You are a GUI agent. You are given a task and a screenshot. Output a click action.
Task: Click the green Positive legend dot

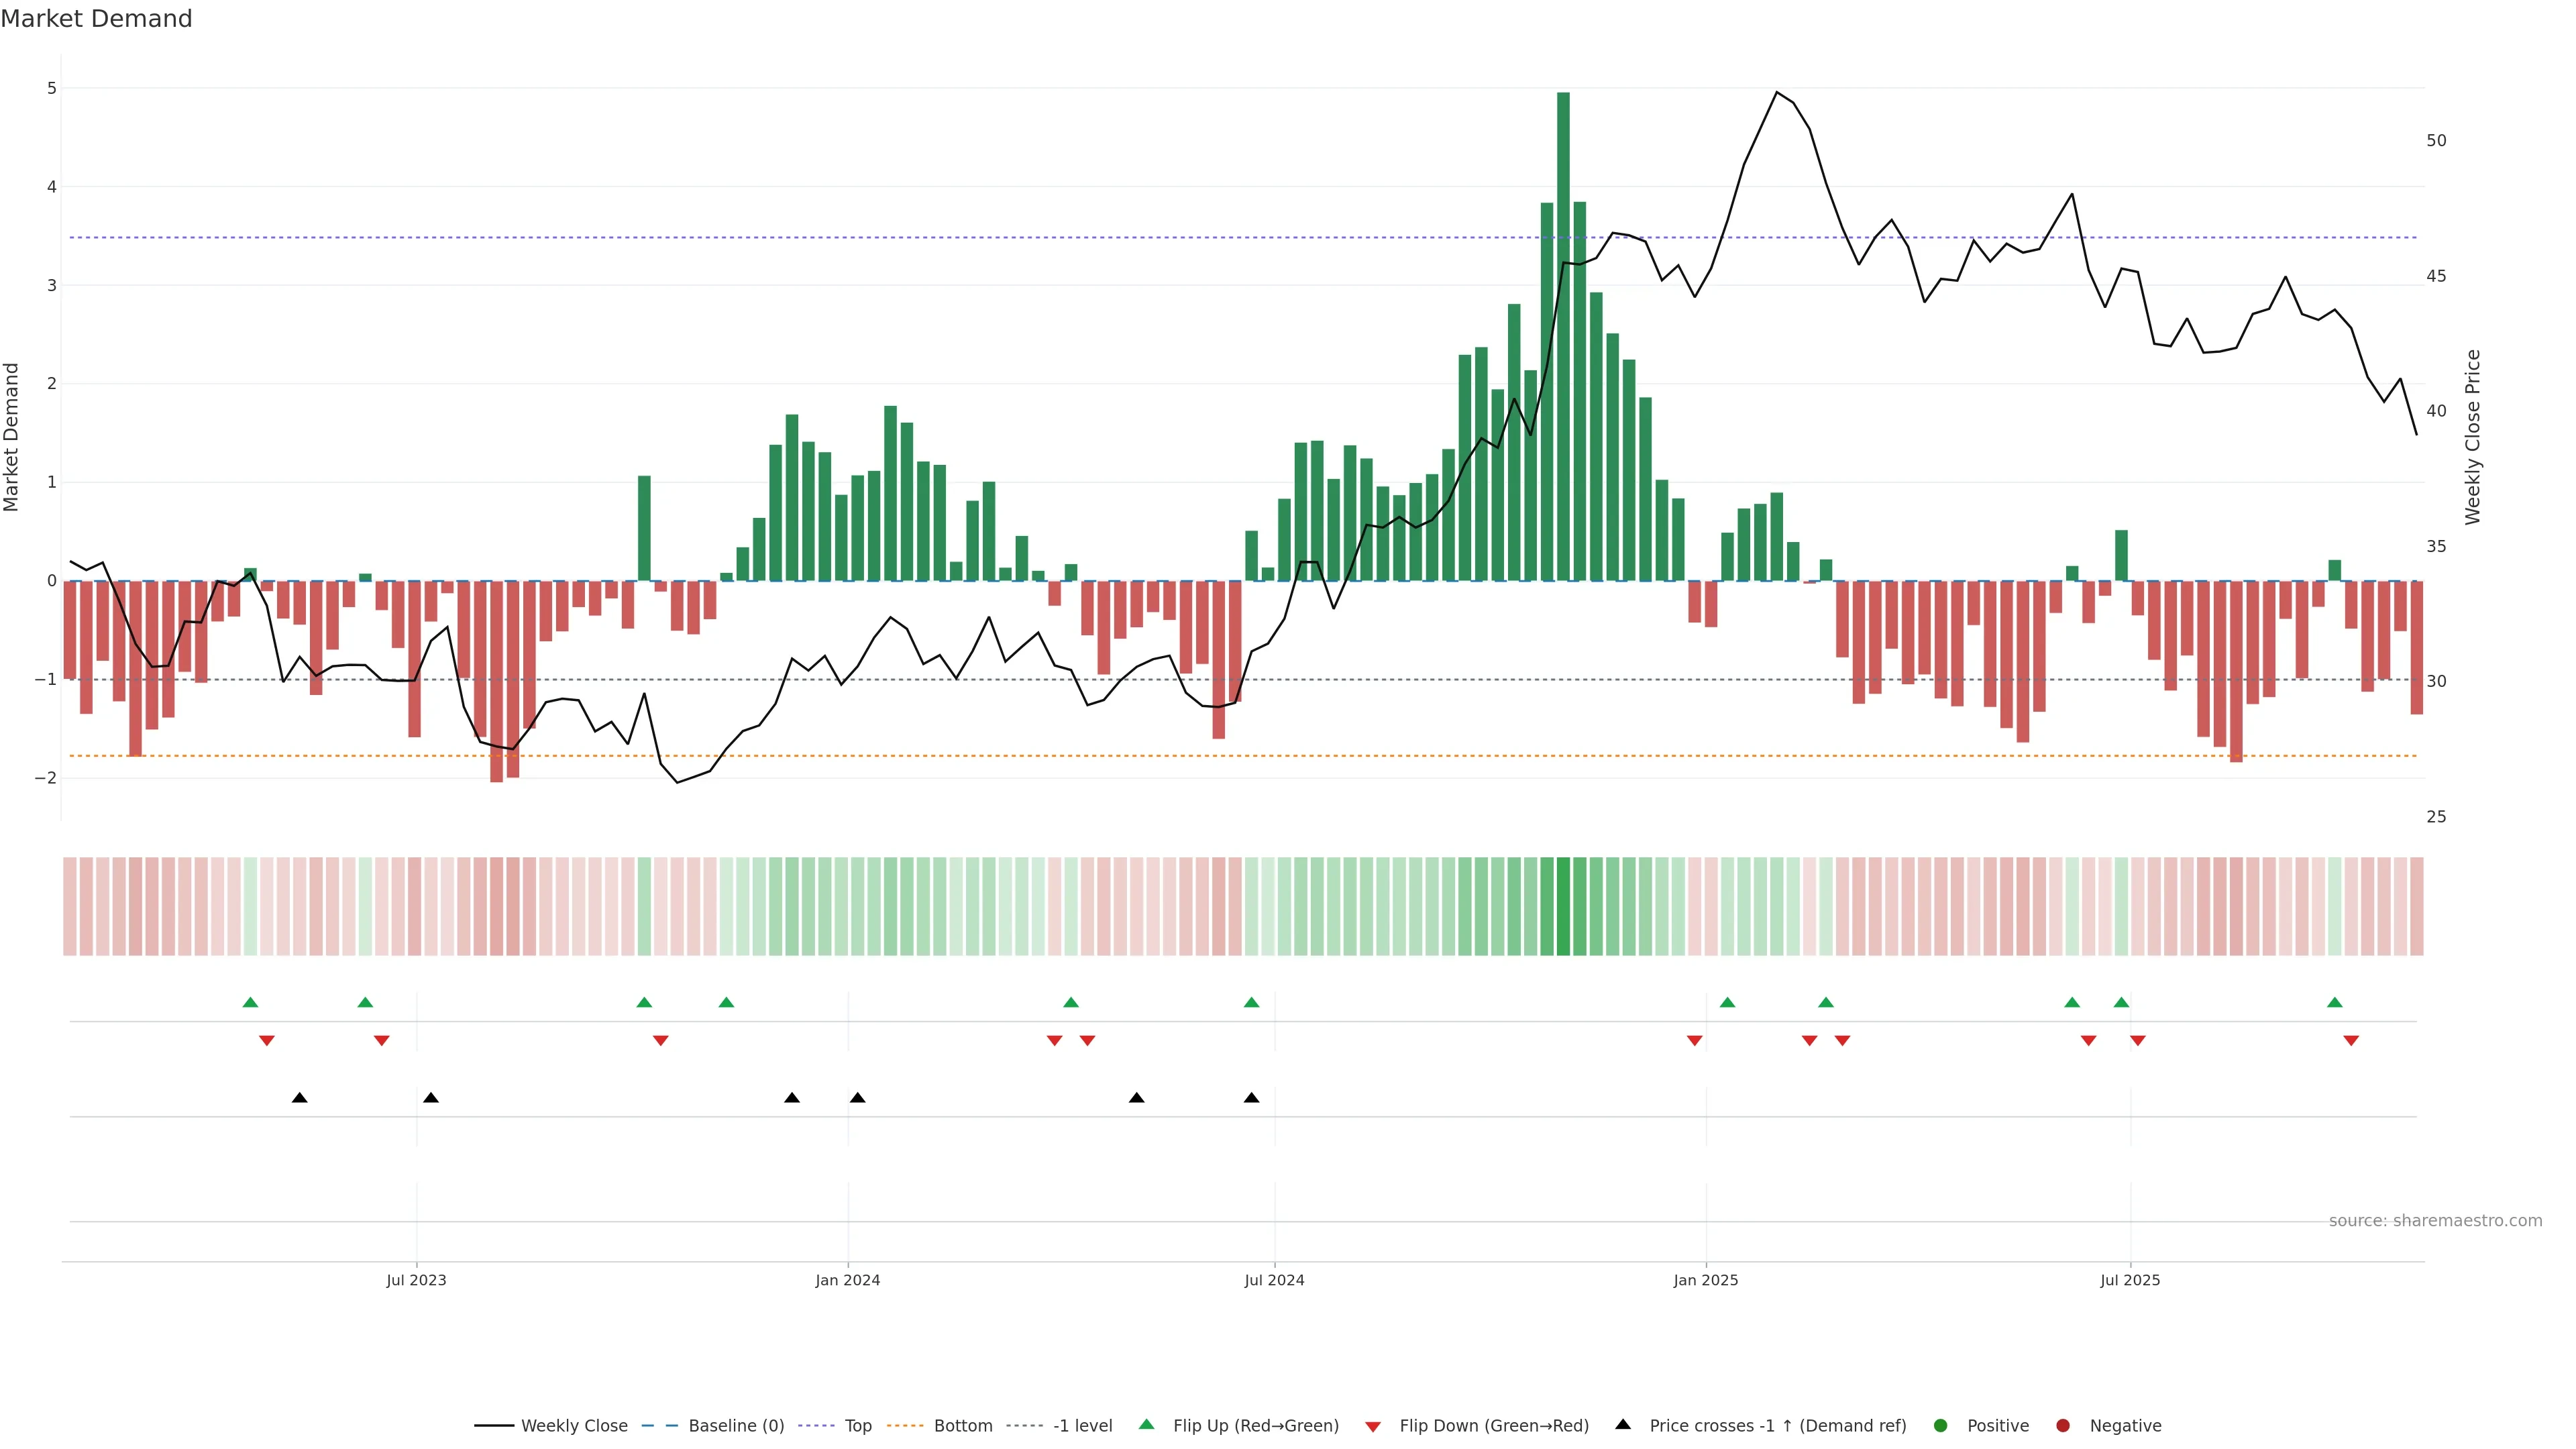pyautogui.click(x=1940, y=1425)
